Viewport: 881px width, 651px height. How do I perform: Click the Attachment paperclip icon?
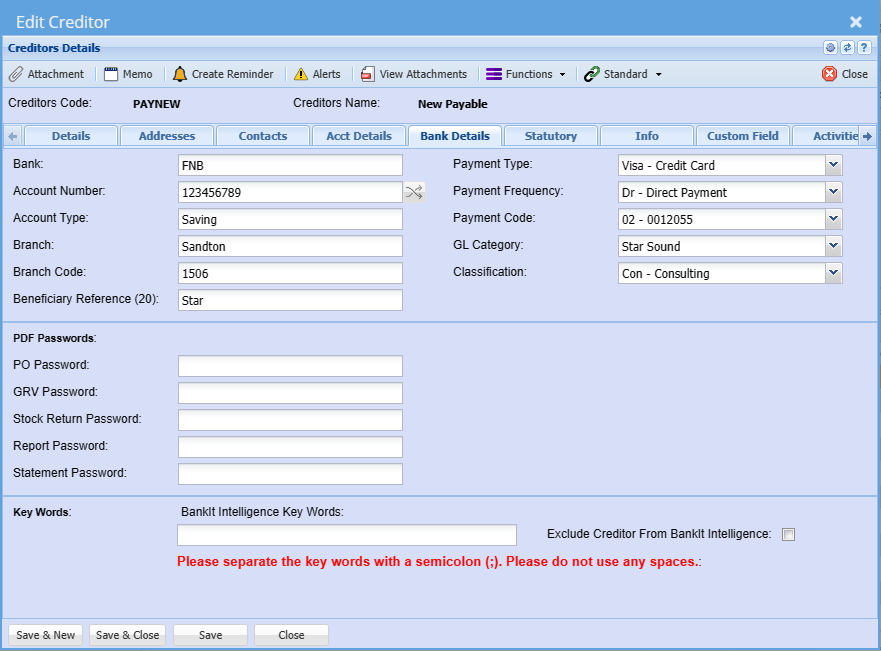(16, 74)
